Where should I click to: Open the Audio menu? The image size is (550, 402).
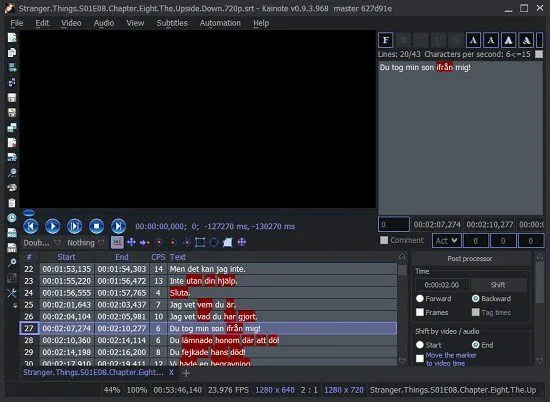point(104,23)
